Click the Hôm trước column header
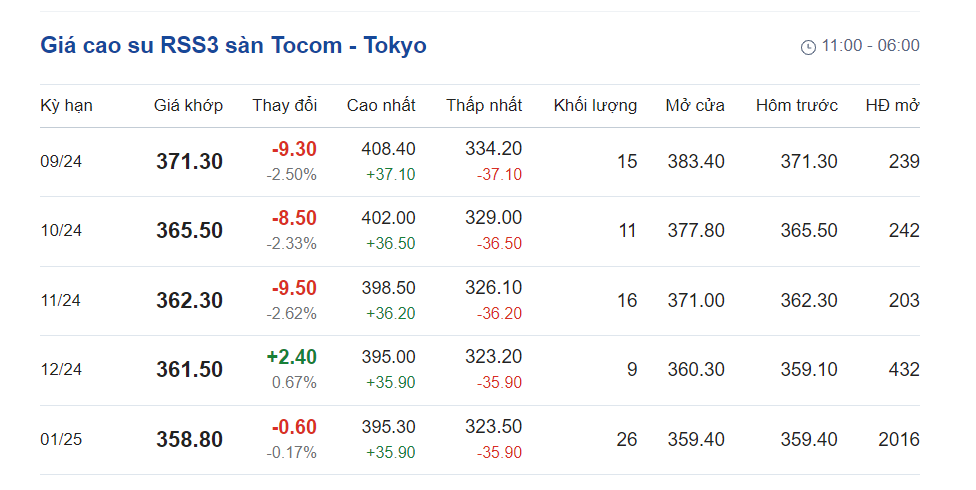 point(797,105)
